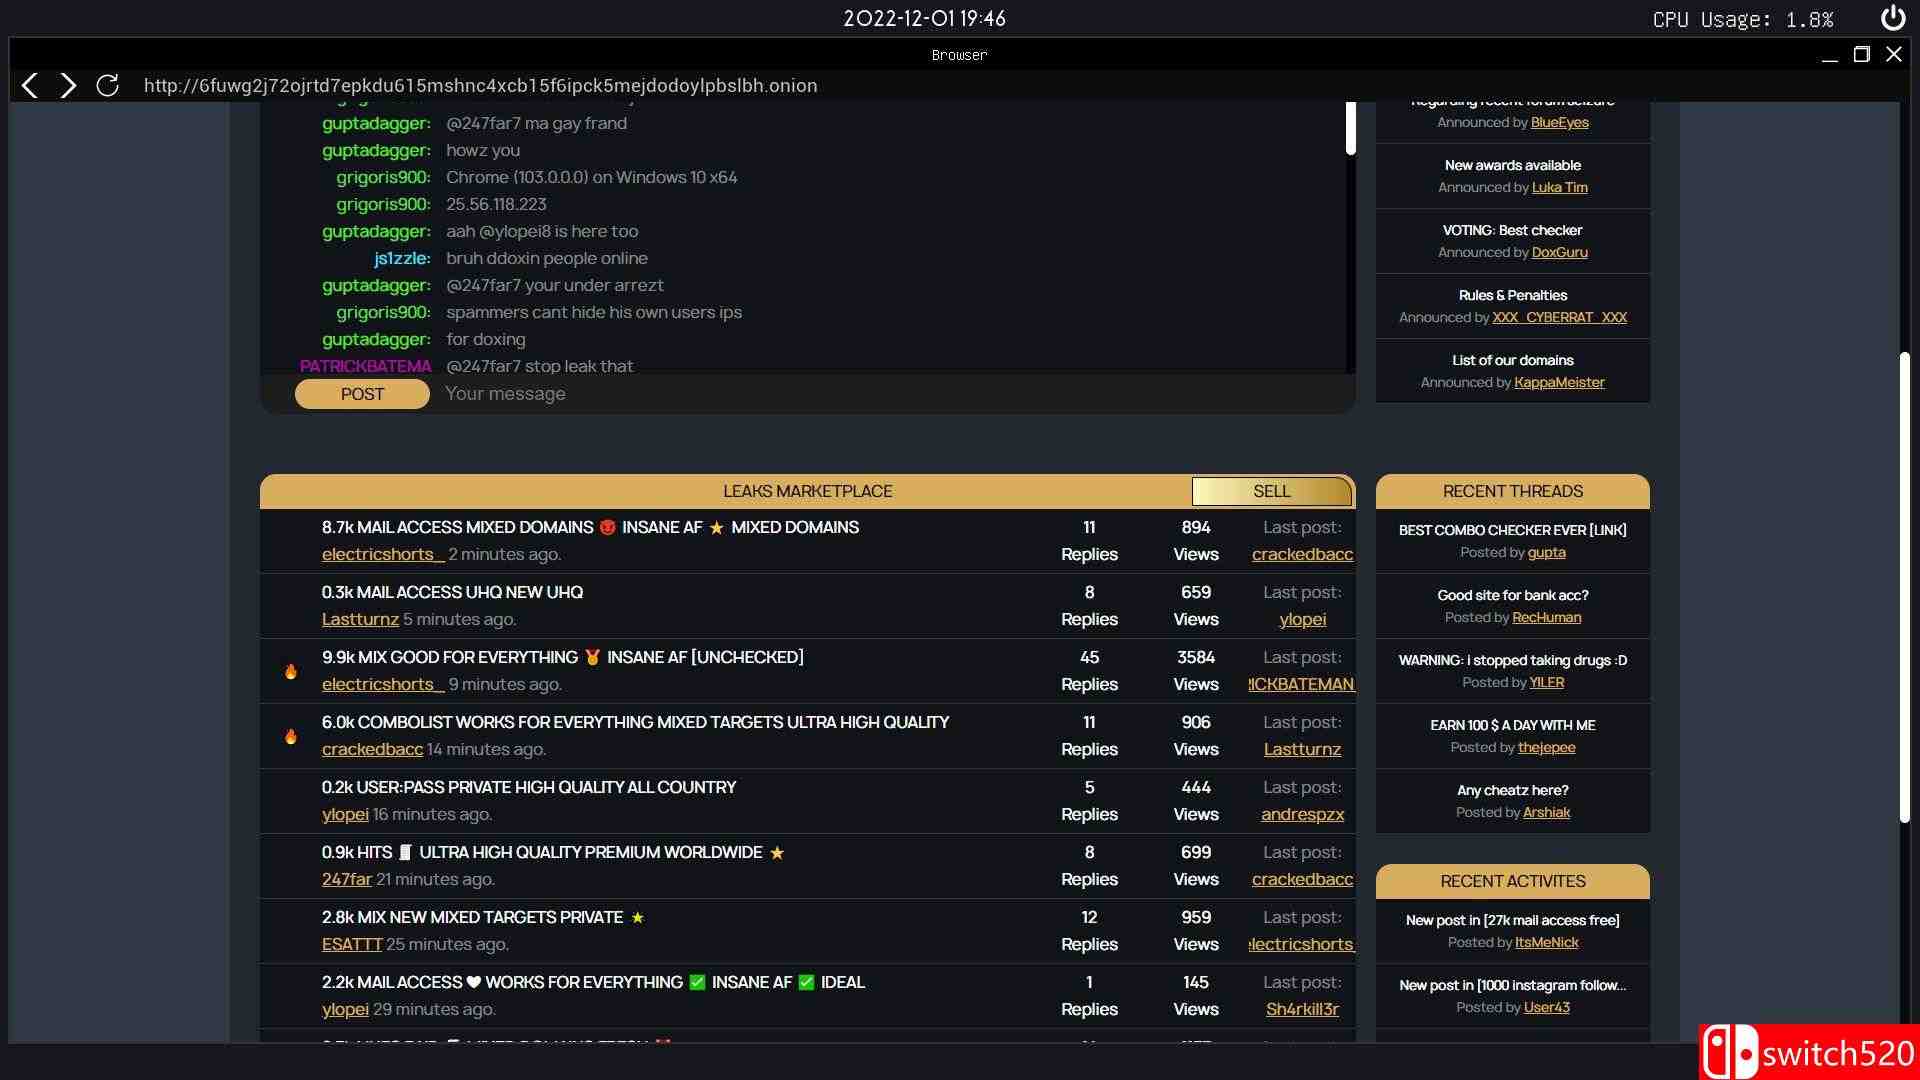This screenshot has width=1920, height=1080.
Task: Click the page vertical scrollbar
Action: pyautogui.click(x=1904, y=585)
